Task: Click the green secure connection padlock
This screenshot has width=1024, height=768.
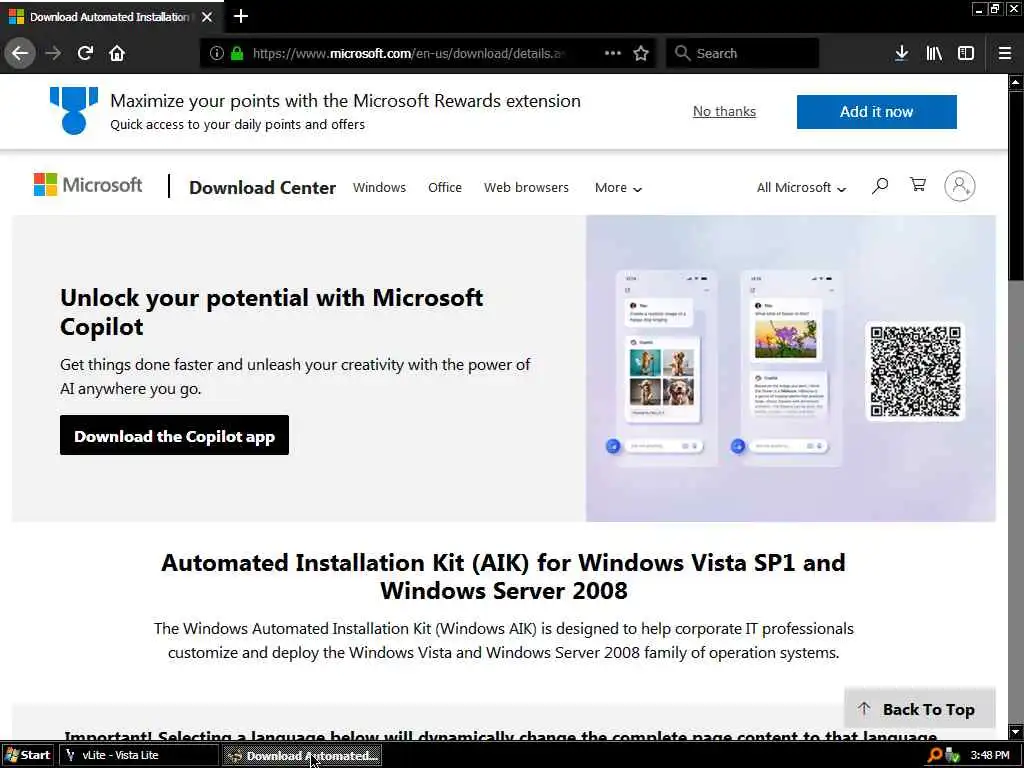Action: point(237,53)
